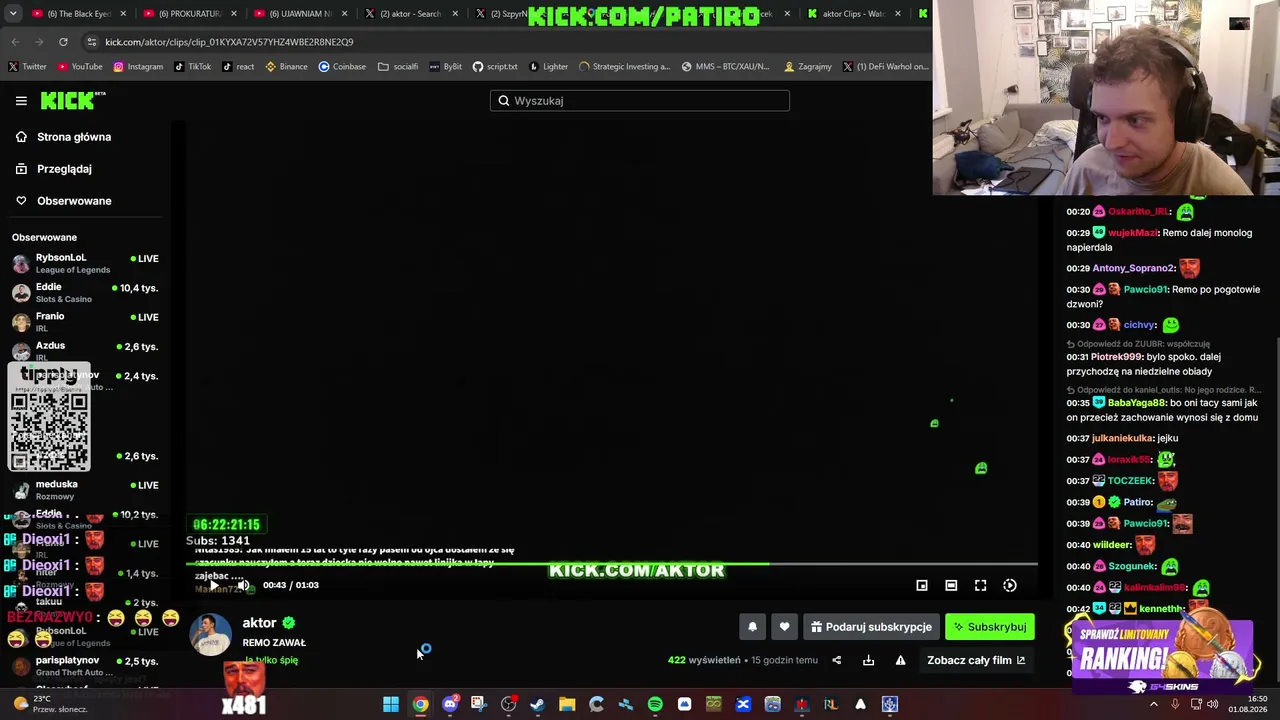
Task: Open the Lighter bookmark
Action: point(549,67)
